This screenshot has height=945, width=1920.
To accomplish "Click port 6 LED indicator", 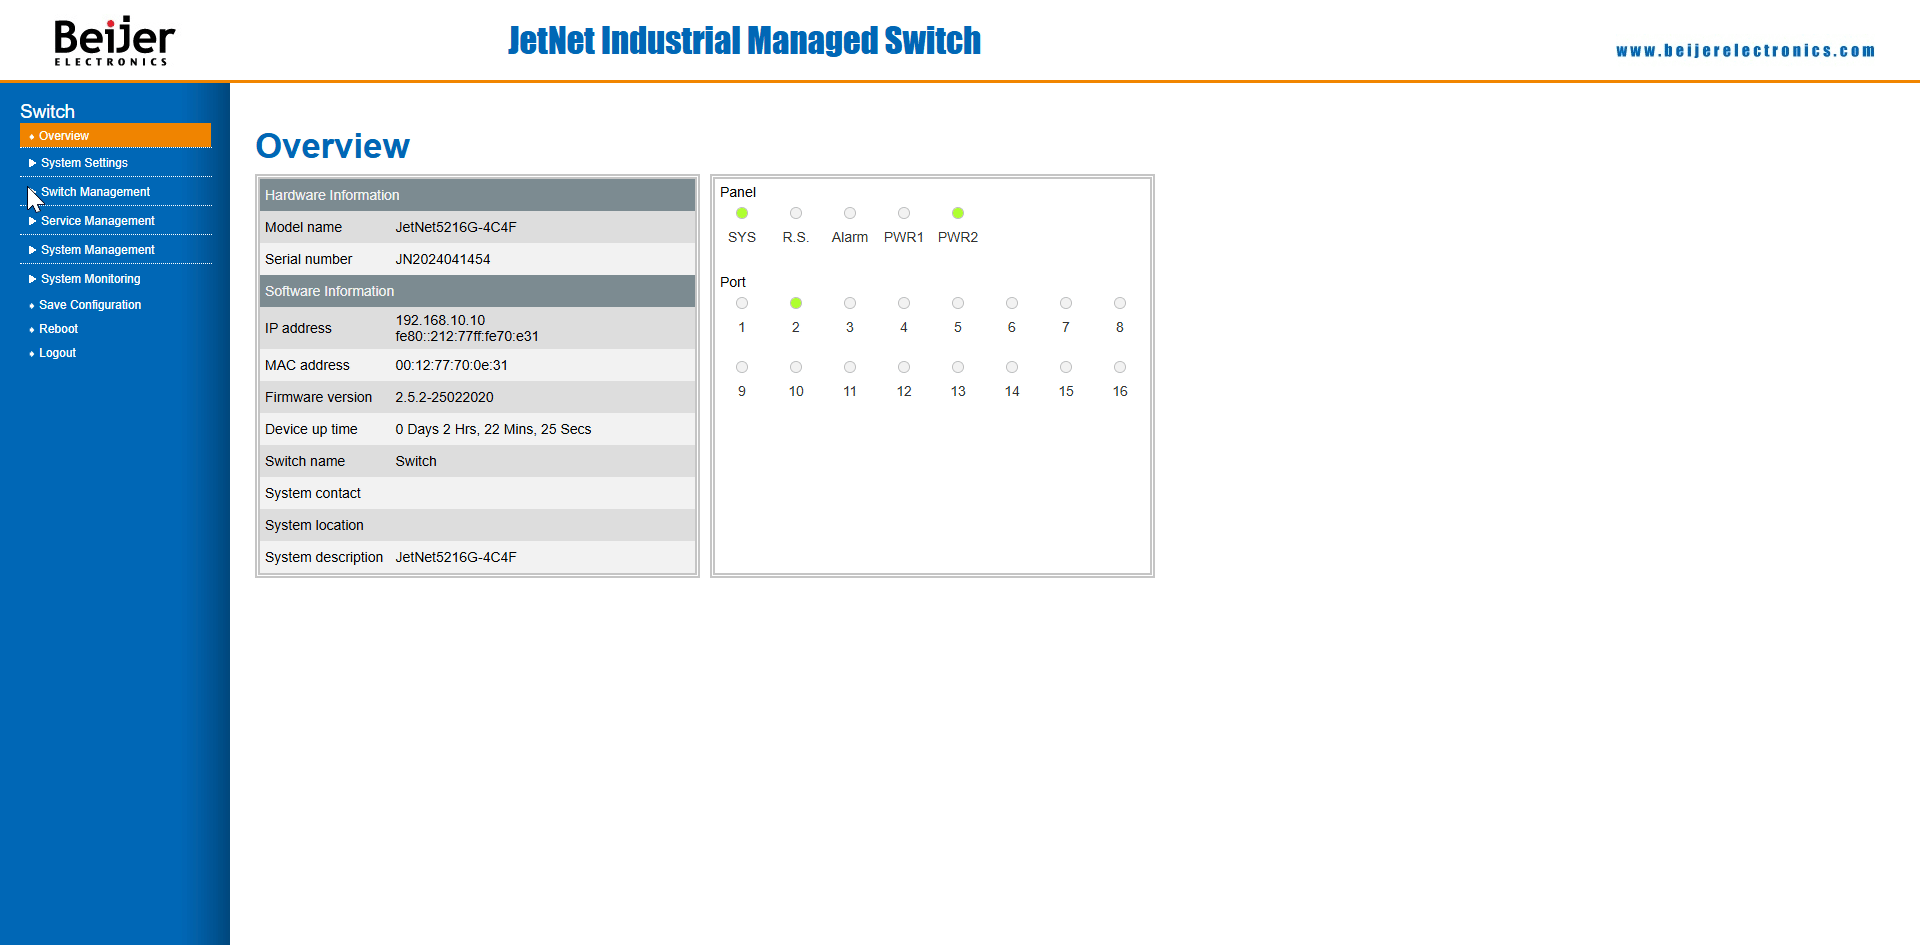I will [x=1012, y=303].
